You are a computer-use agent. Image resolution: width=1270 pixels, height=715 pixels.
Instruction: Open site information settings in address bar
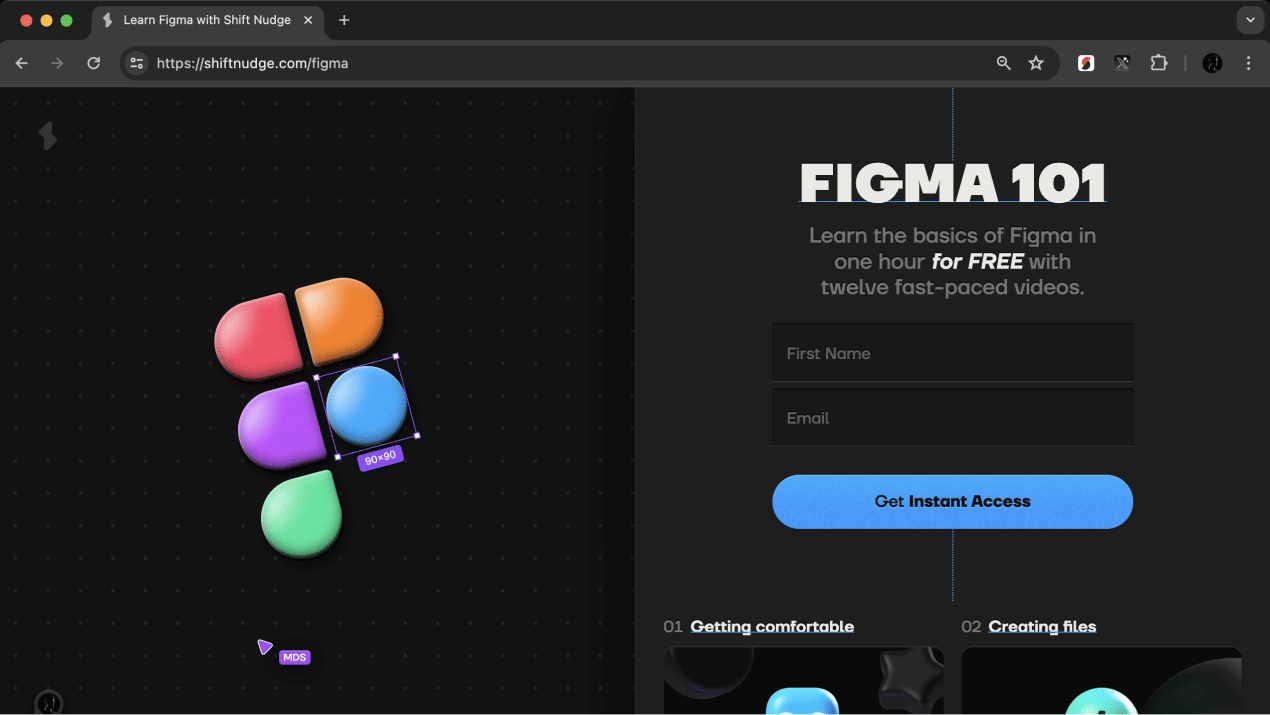(x=136, y=63)
